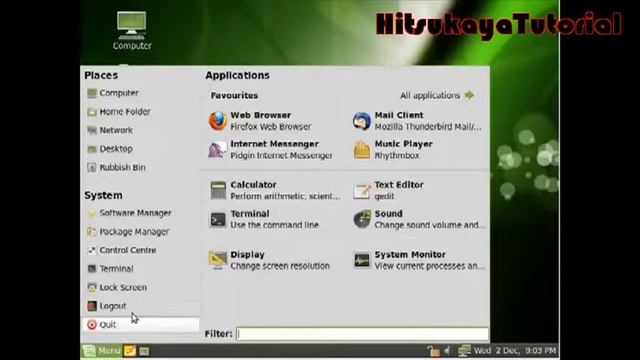640x360 pixels.
Task: Click the Pidgin Internet Messenger icon
Action: point(218,149)
